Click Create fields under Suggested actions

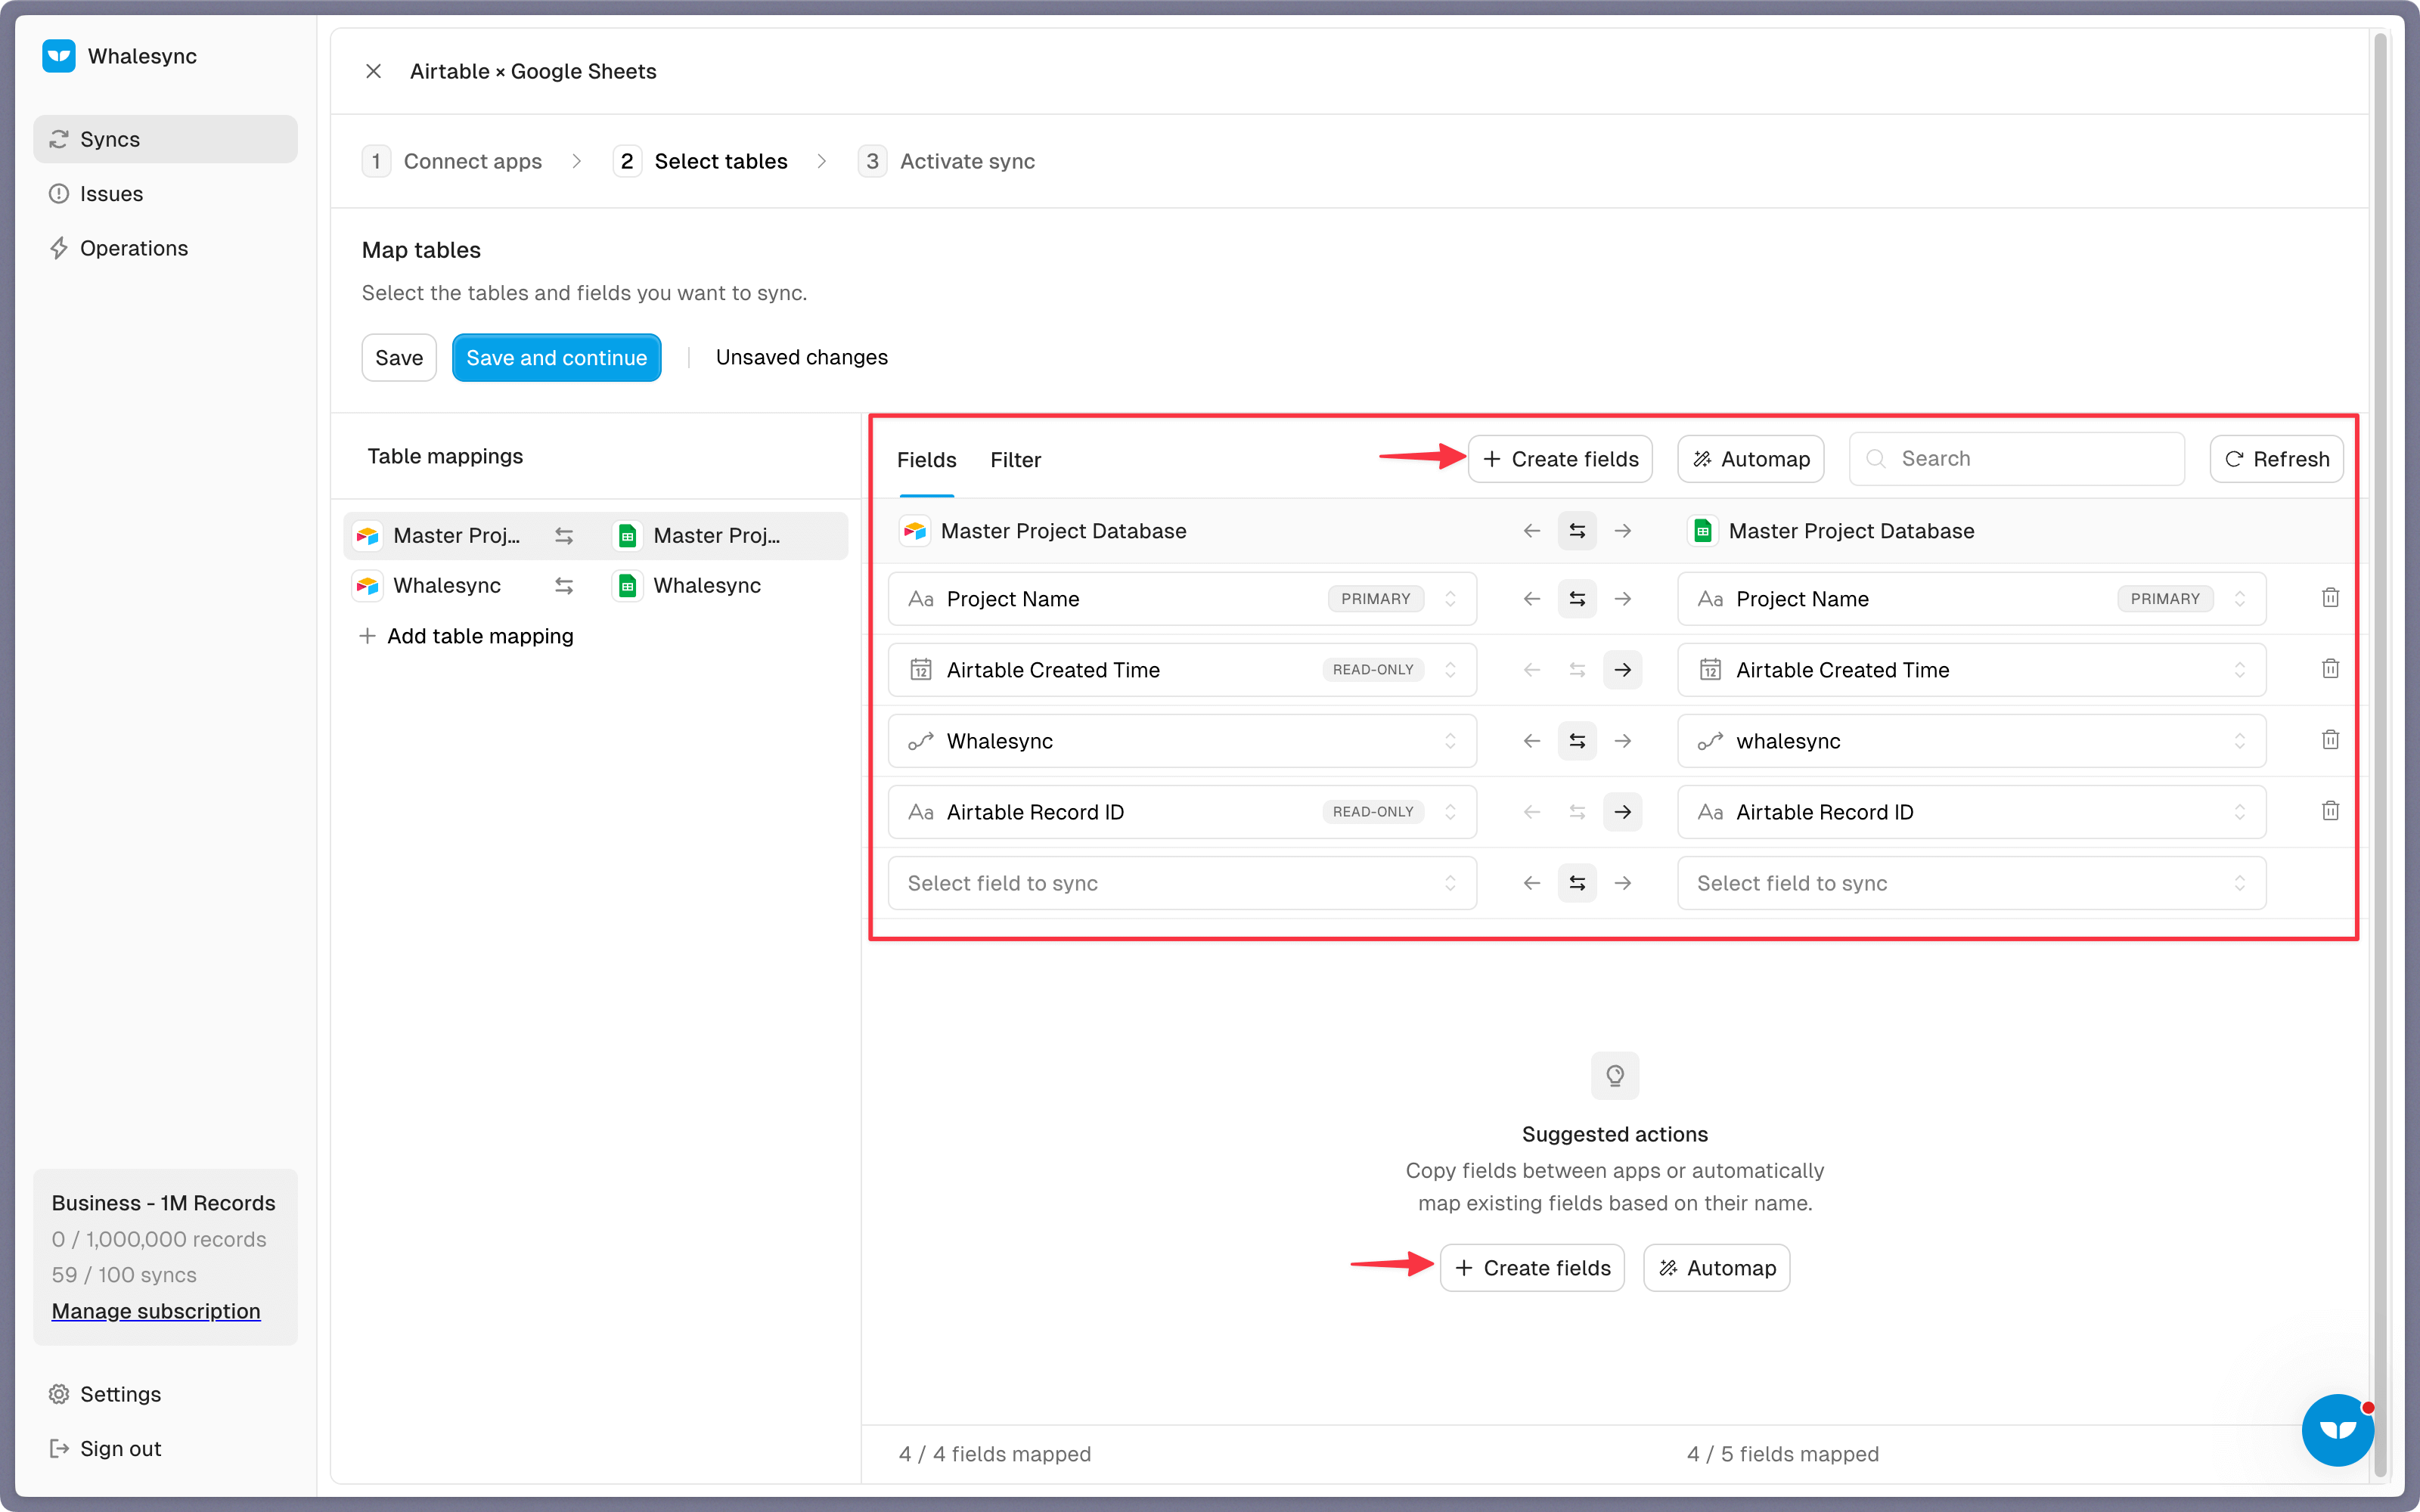1532,1268
